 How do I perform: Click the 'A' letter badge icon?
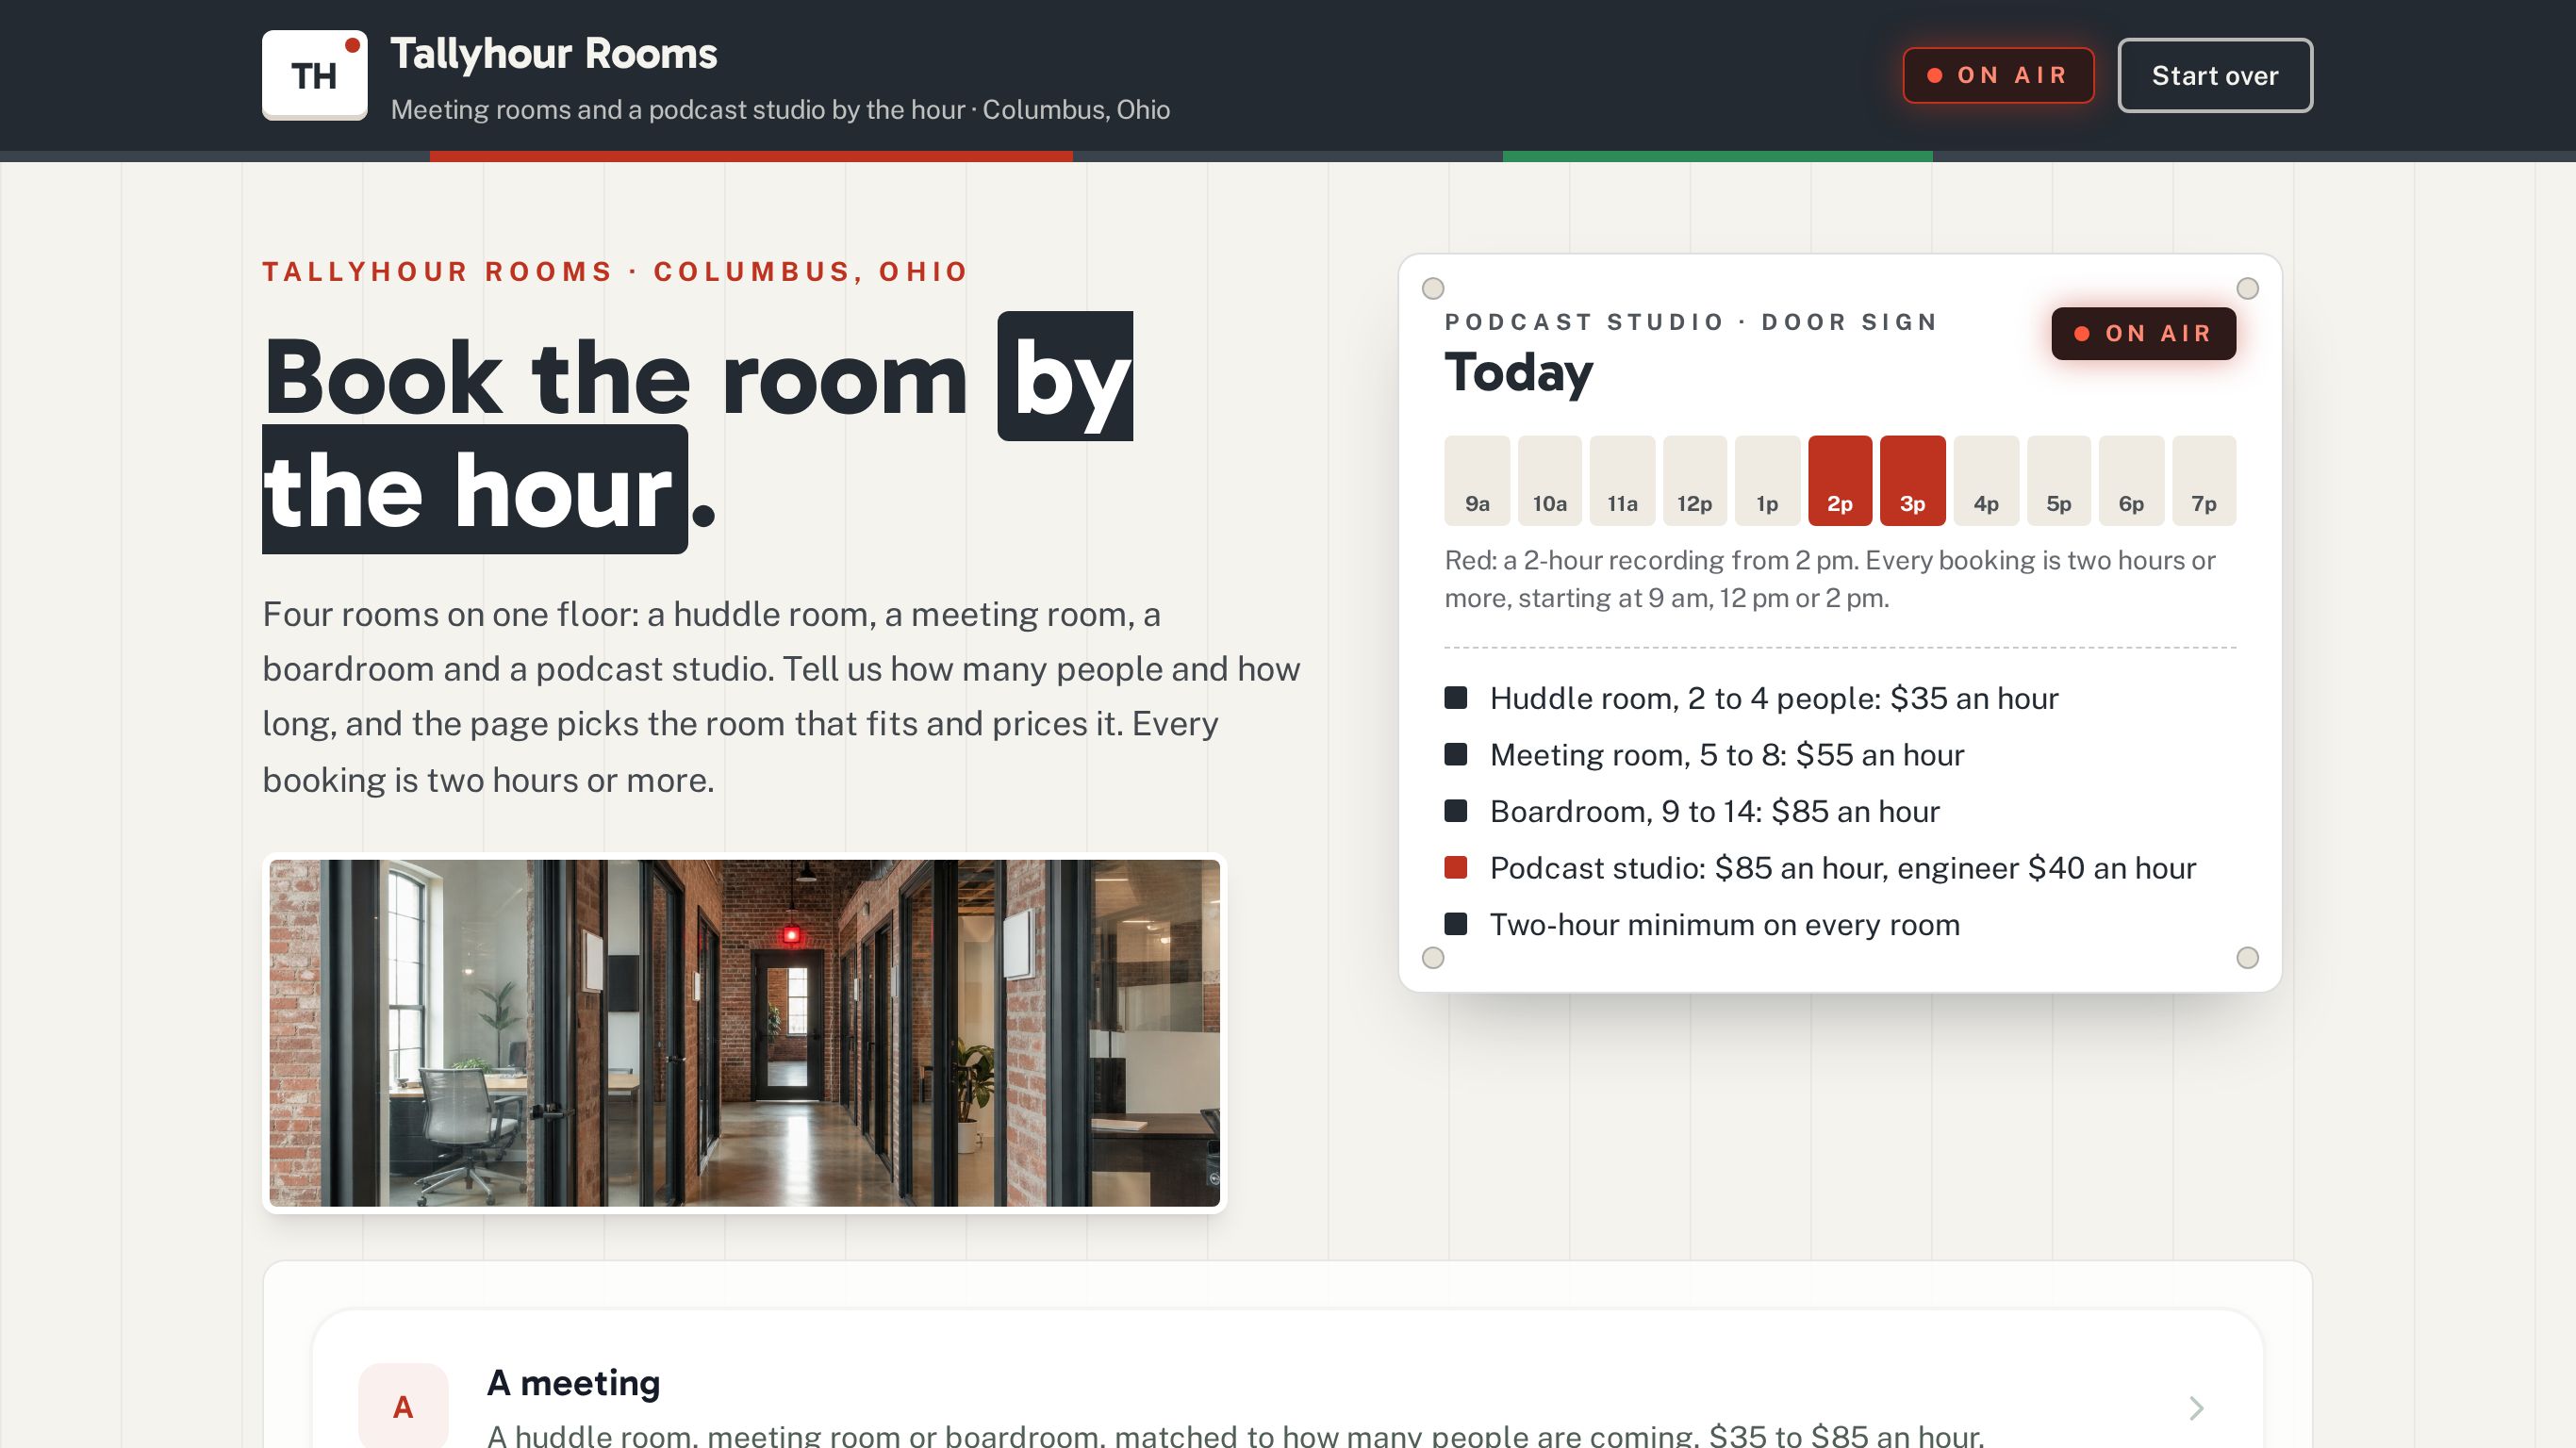(x=403, y=1406)
